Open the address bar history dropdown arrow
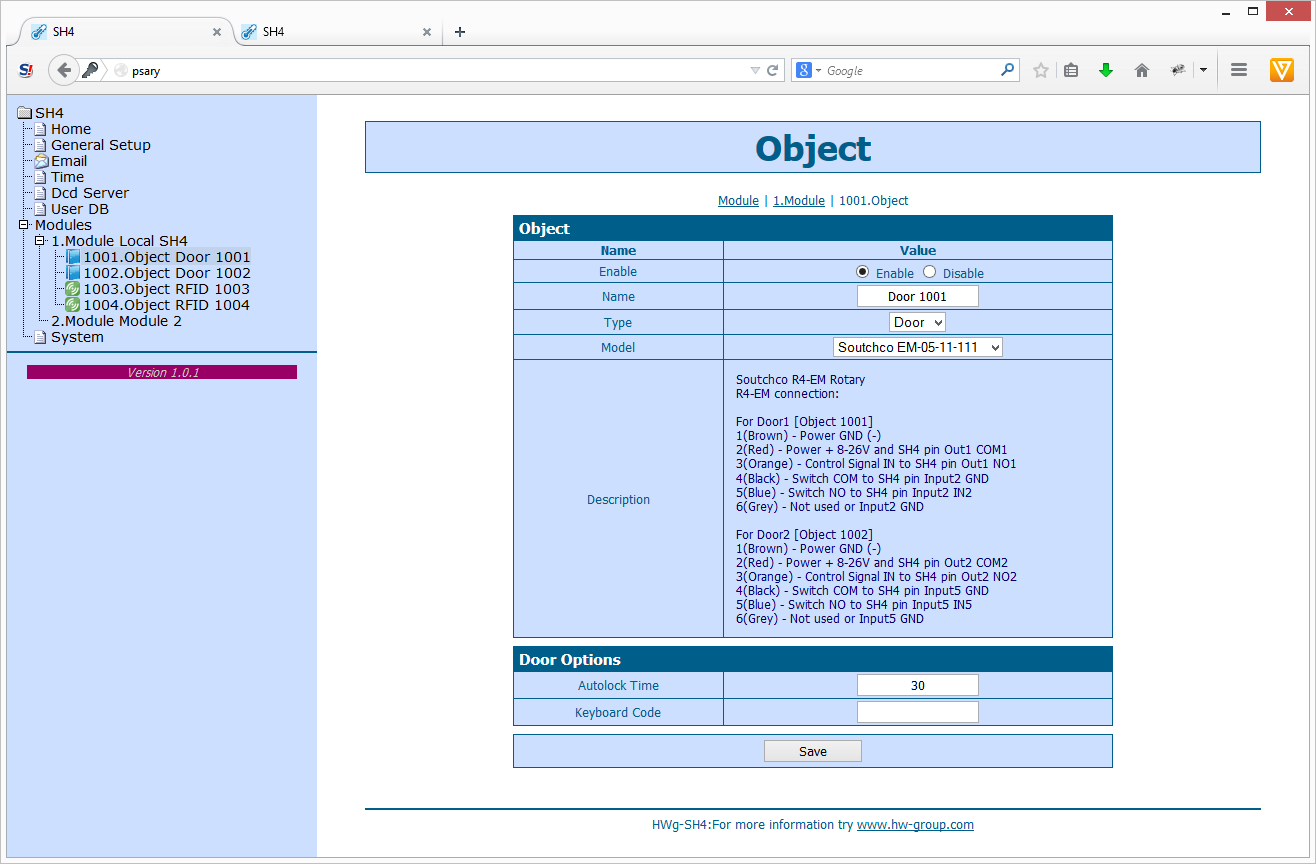1316x864 pixels. [x=755, y=71]
